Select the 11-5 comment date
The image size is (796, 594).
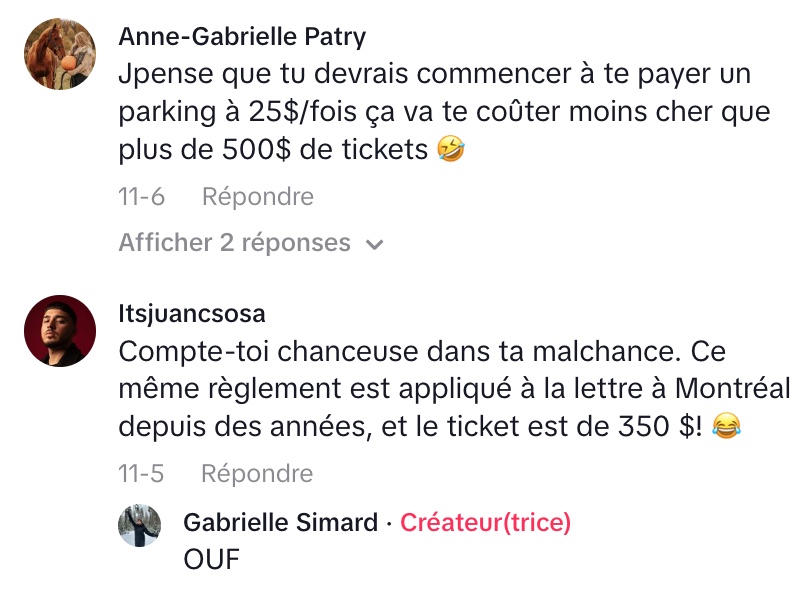pos(142,473)
